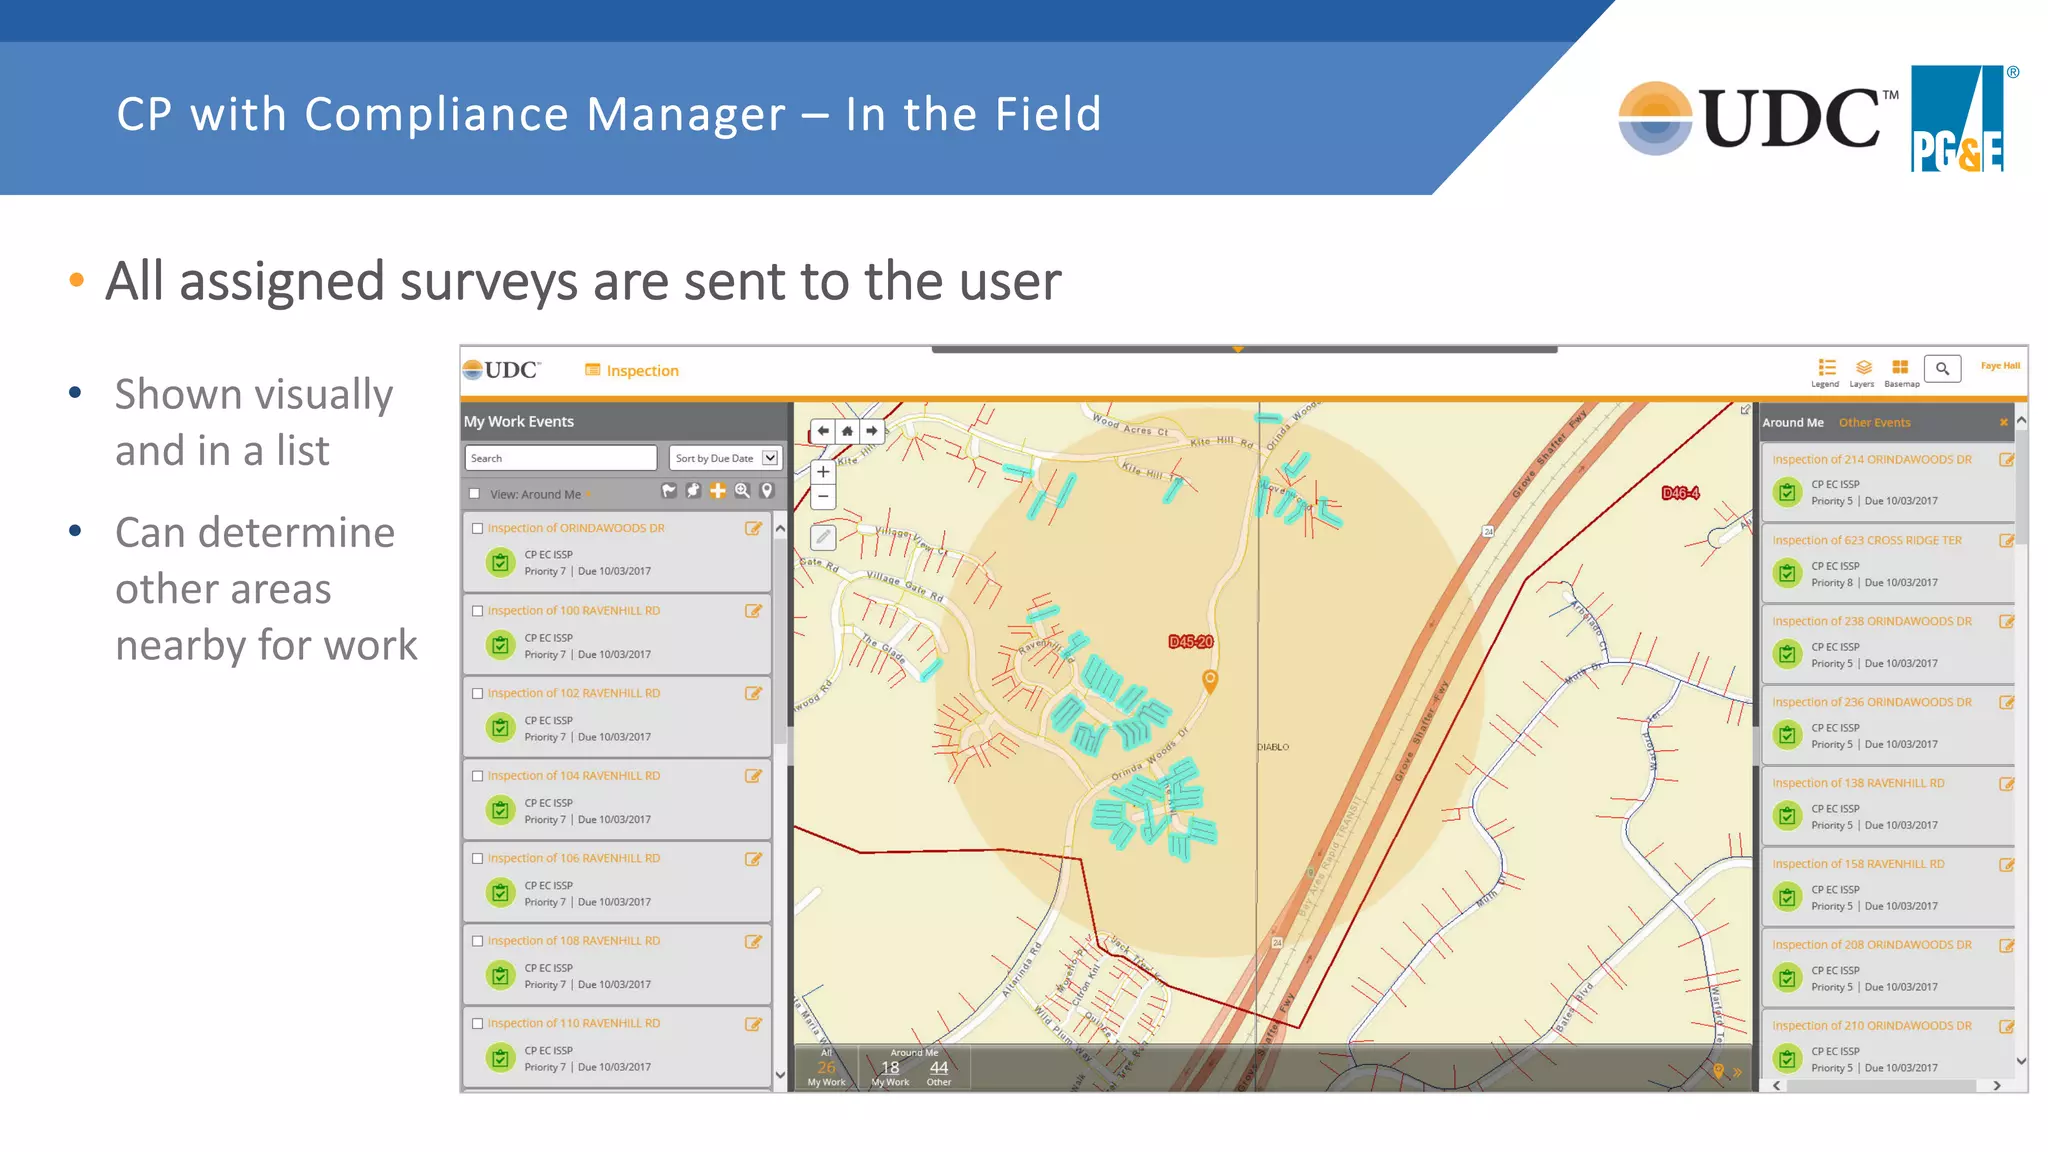Viewport: 2048px width, 1152px height.
Task: Open the Basemap selector icon
Action: coord(1900,367)
